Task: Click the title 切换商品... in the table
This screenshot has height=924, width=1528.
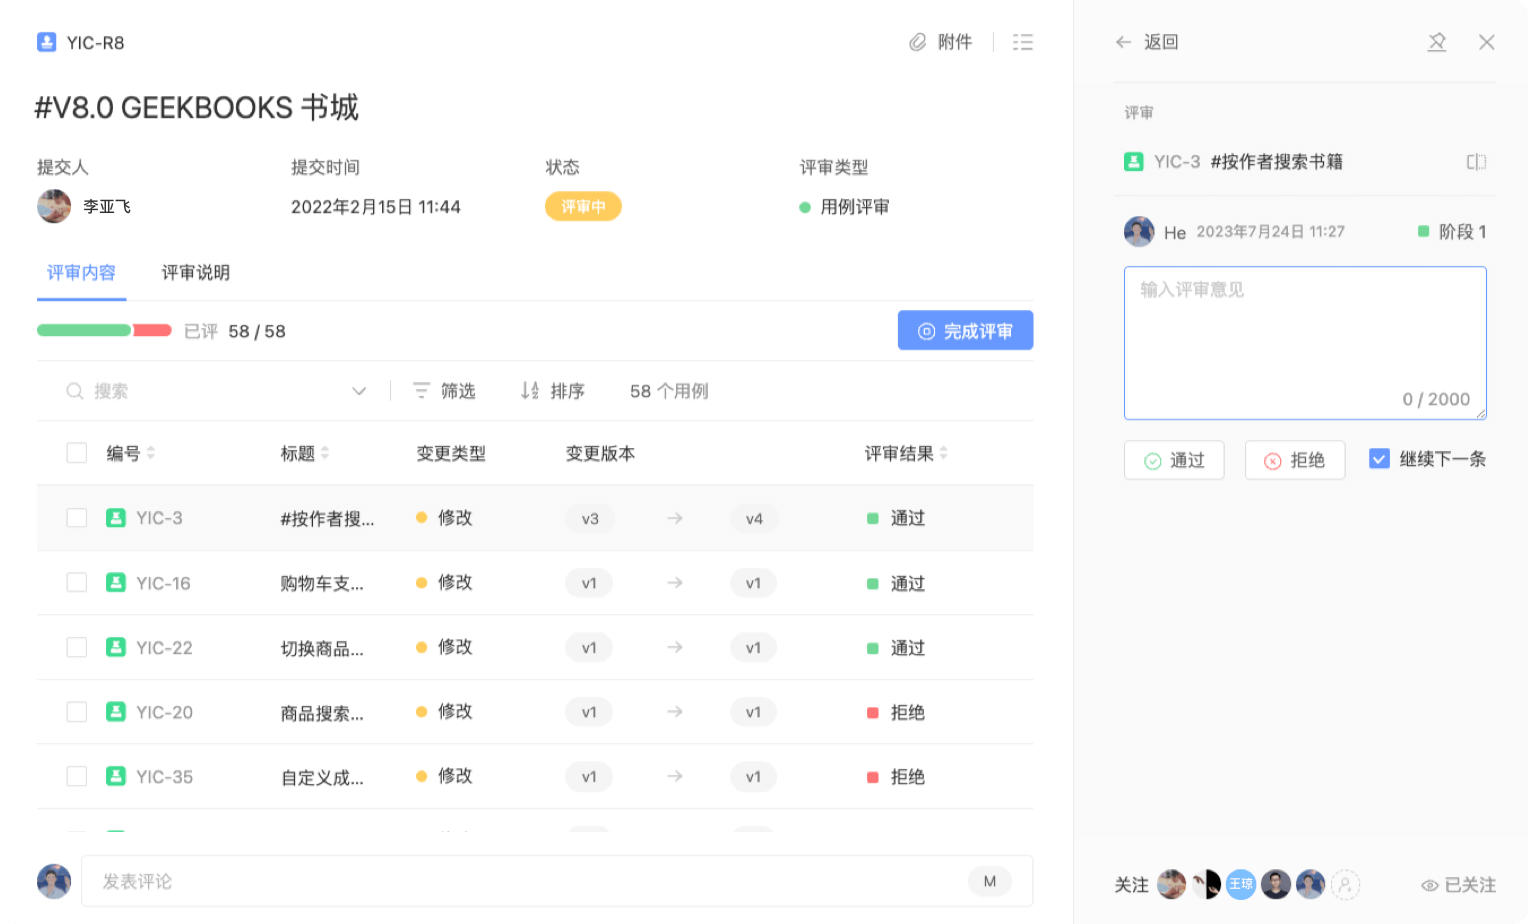Action: [322, 648]
